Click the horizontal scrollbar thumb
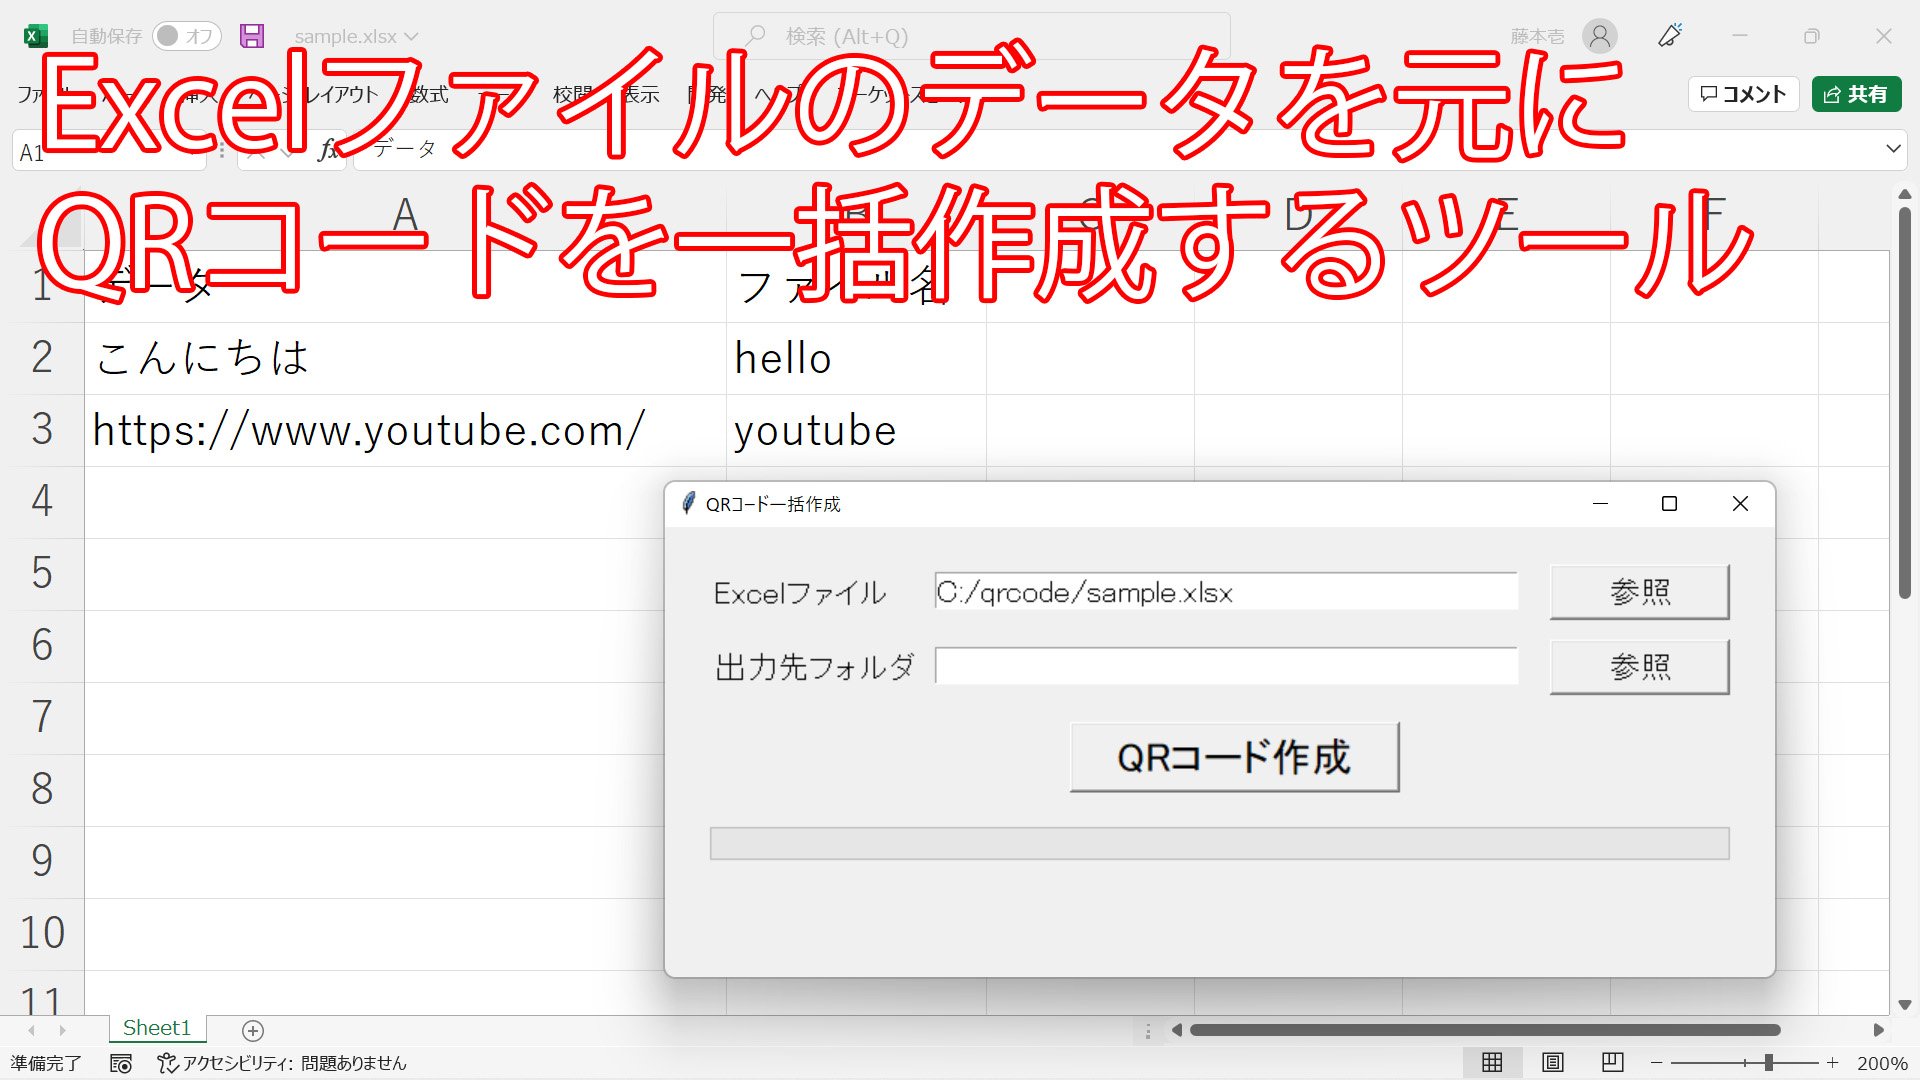The height and width of the screenshot is (1080, 1920). tap(1485, 1030)
